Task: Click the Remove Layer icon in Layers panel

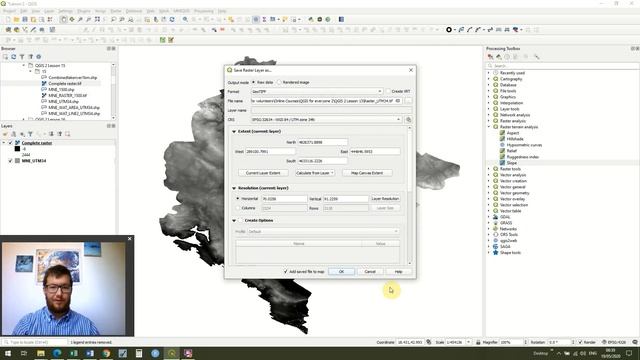Action: pos(68,134)
